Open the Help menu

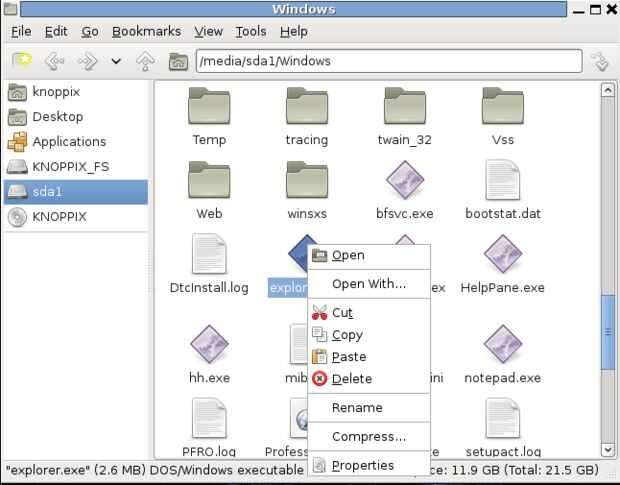click(x=294, y=31)
